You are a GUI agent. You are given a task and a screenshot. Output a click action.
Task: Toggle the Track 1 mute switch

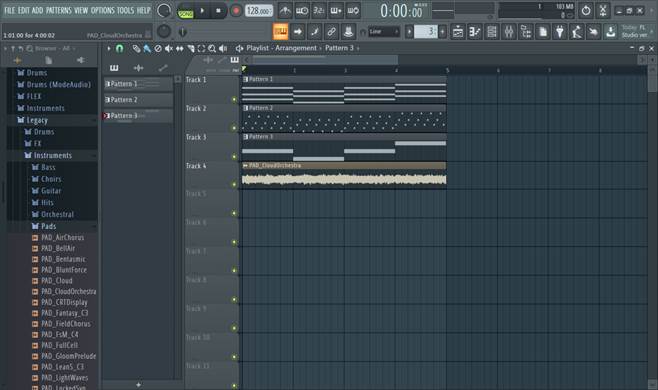coord(234,99)
